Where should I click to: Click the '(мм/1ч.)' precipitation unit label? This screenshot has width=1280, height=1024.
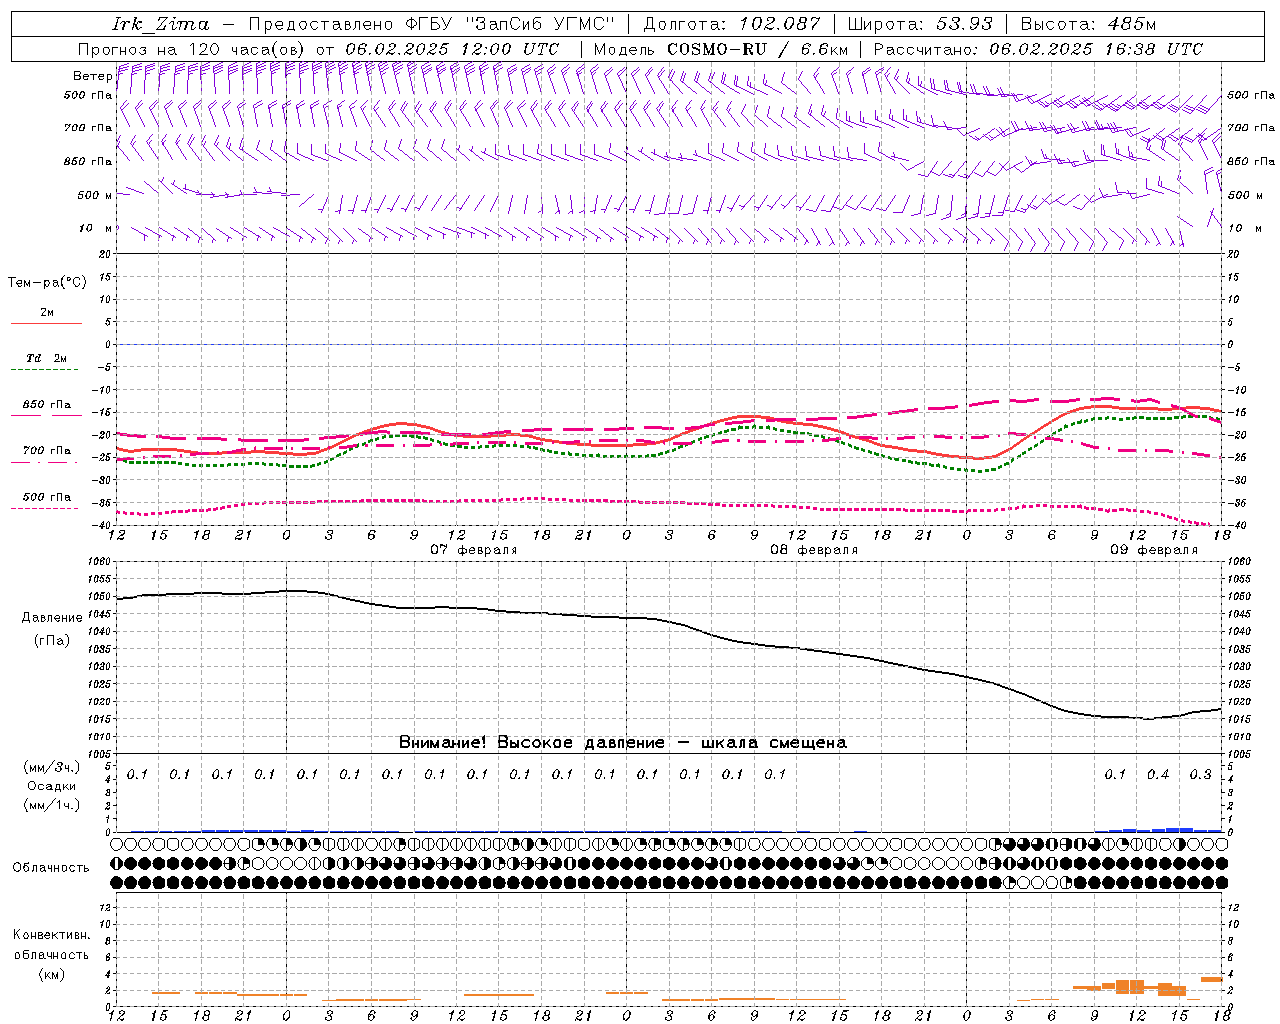[52, 805]
